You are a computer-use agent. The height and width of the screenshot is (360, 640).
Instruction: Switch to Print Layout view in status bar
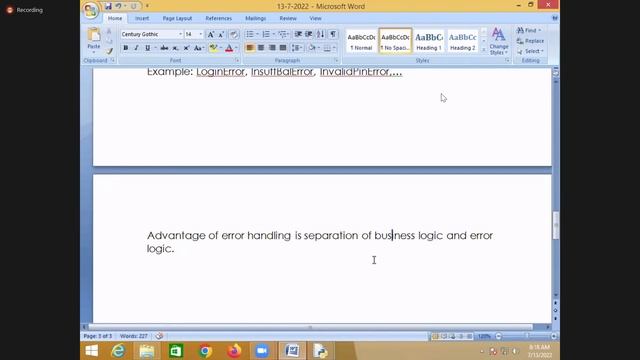click(435, 336)
